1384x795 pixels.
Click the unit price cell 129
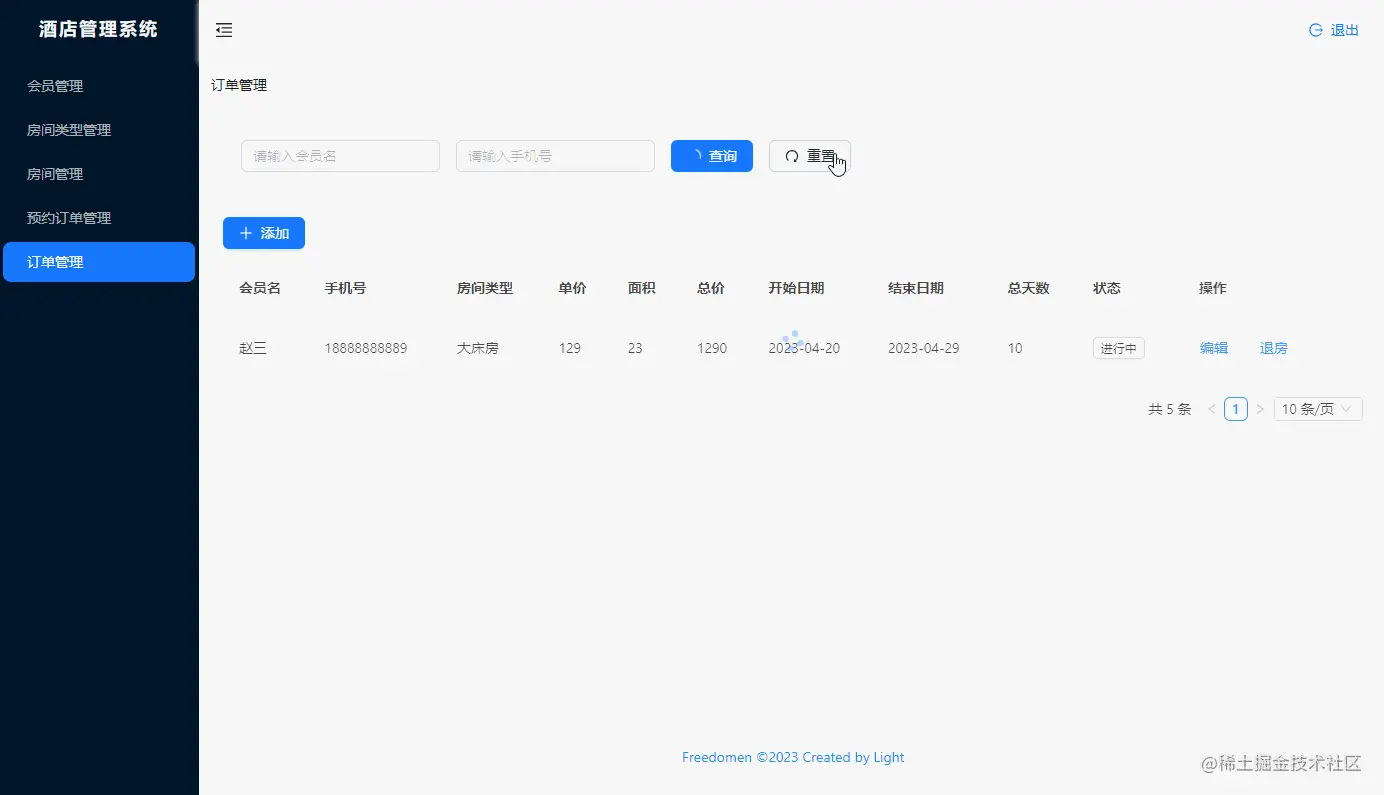click(x=570, y=348)
